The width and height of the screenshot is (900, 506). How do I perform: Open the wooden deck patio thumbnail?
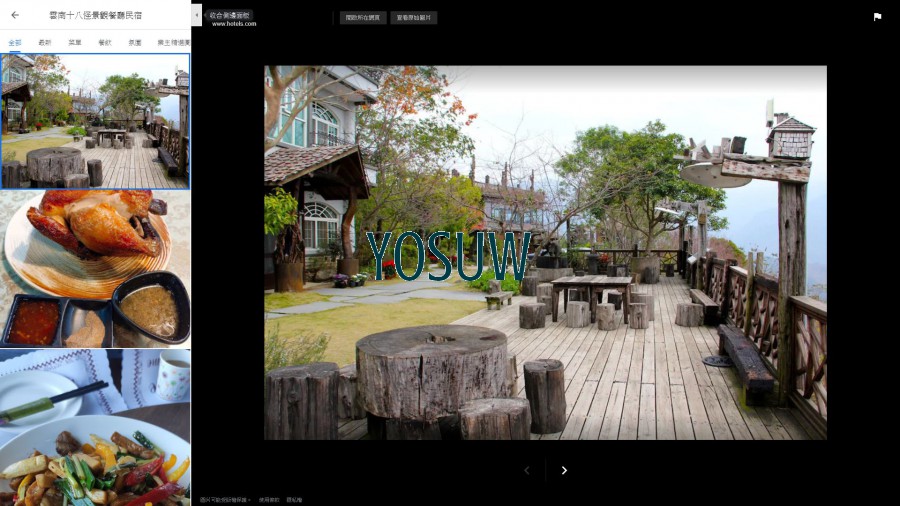95,121
